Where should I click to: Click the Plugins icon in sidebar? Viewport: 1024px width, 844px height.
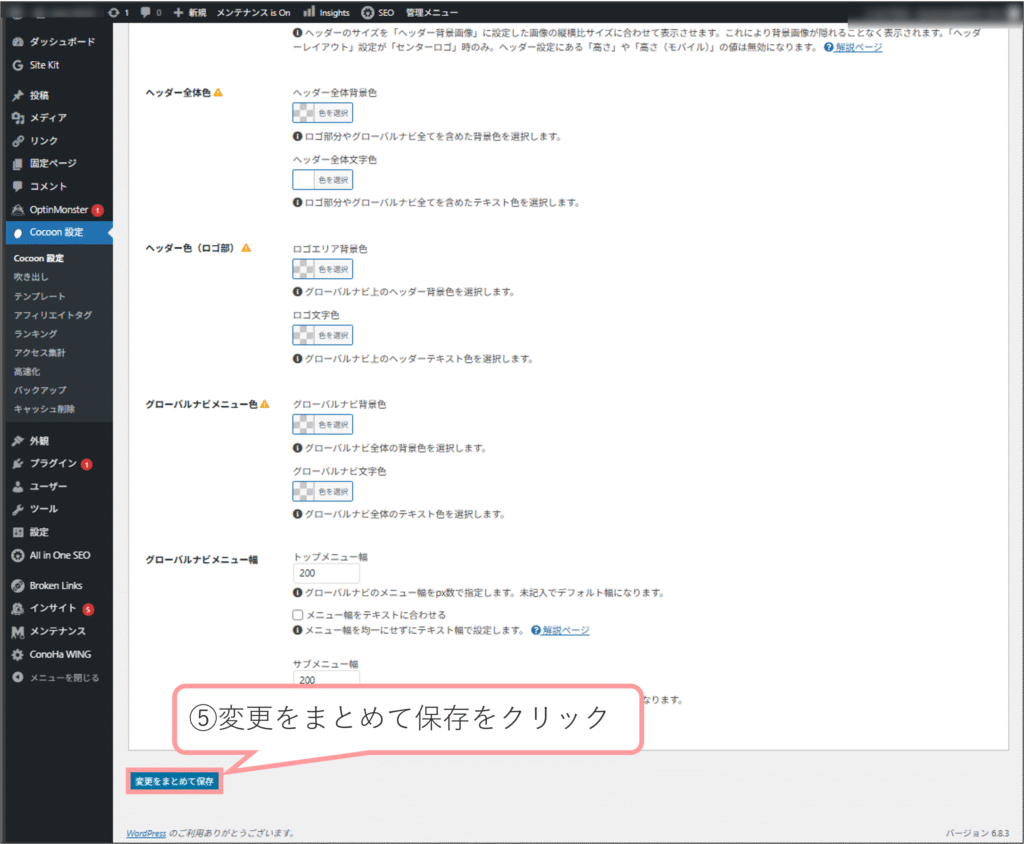(x=17, y=464)
